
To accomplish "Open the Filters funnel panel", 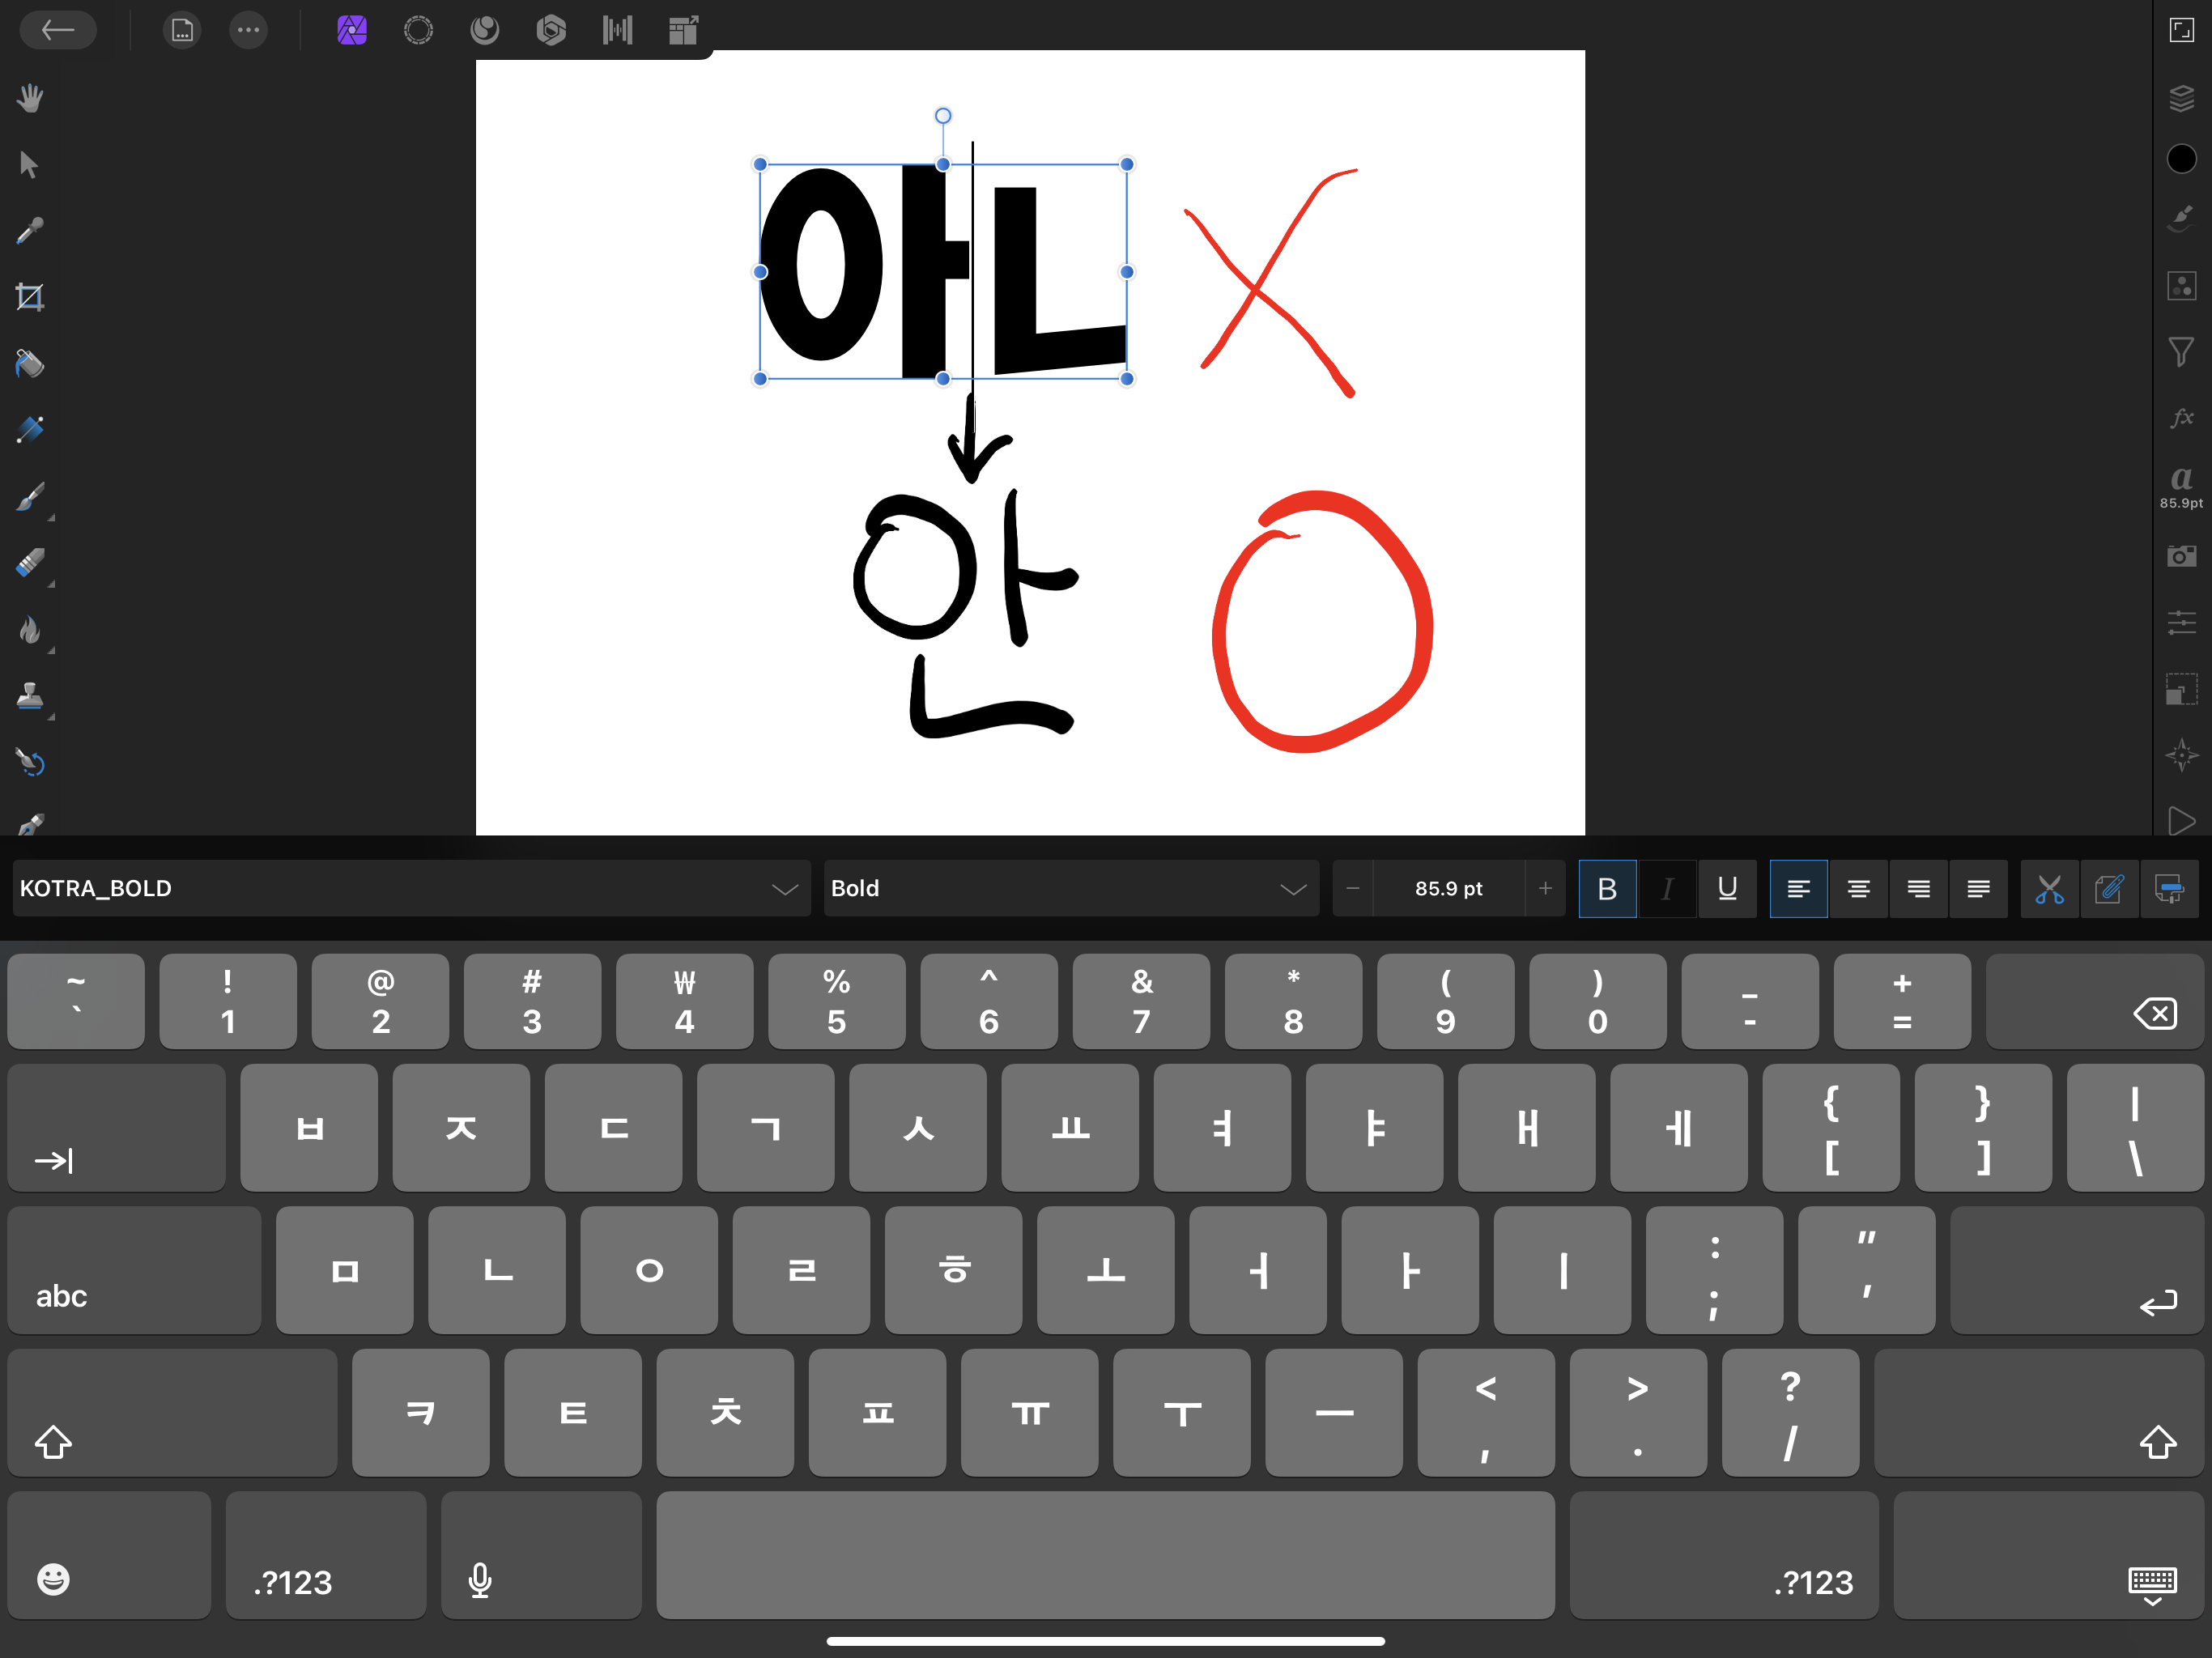I will click(2181, 351).
